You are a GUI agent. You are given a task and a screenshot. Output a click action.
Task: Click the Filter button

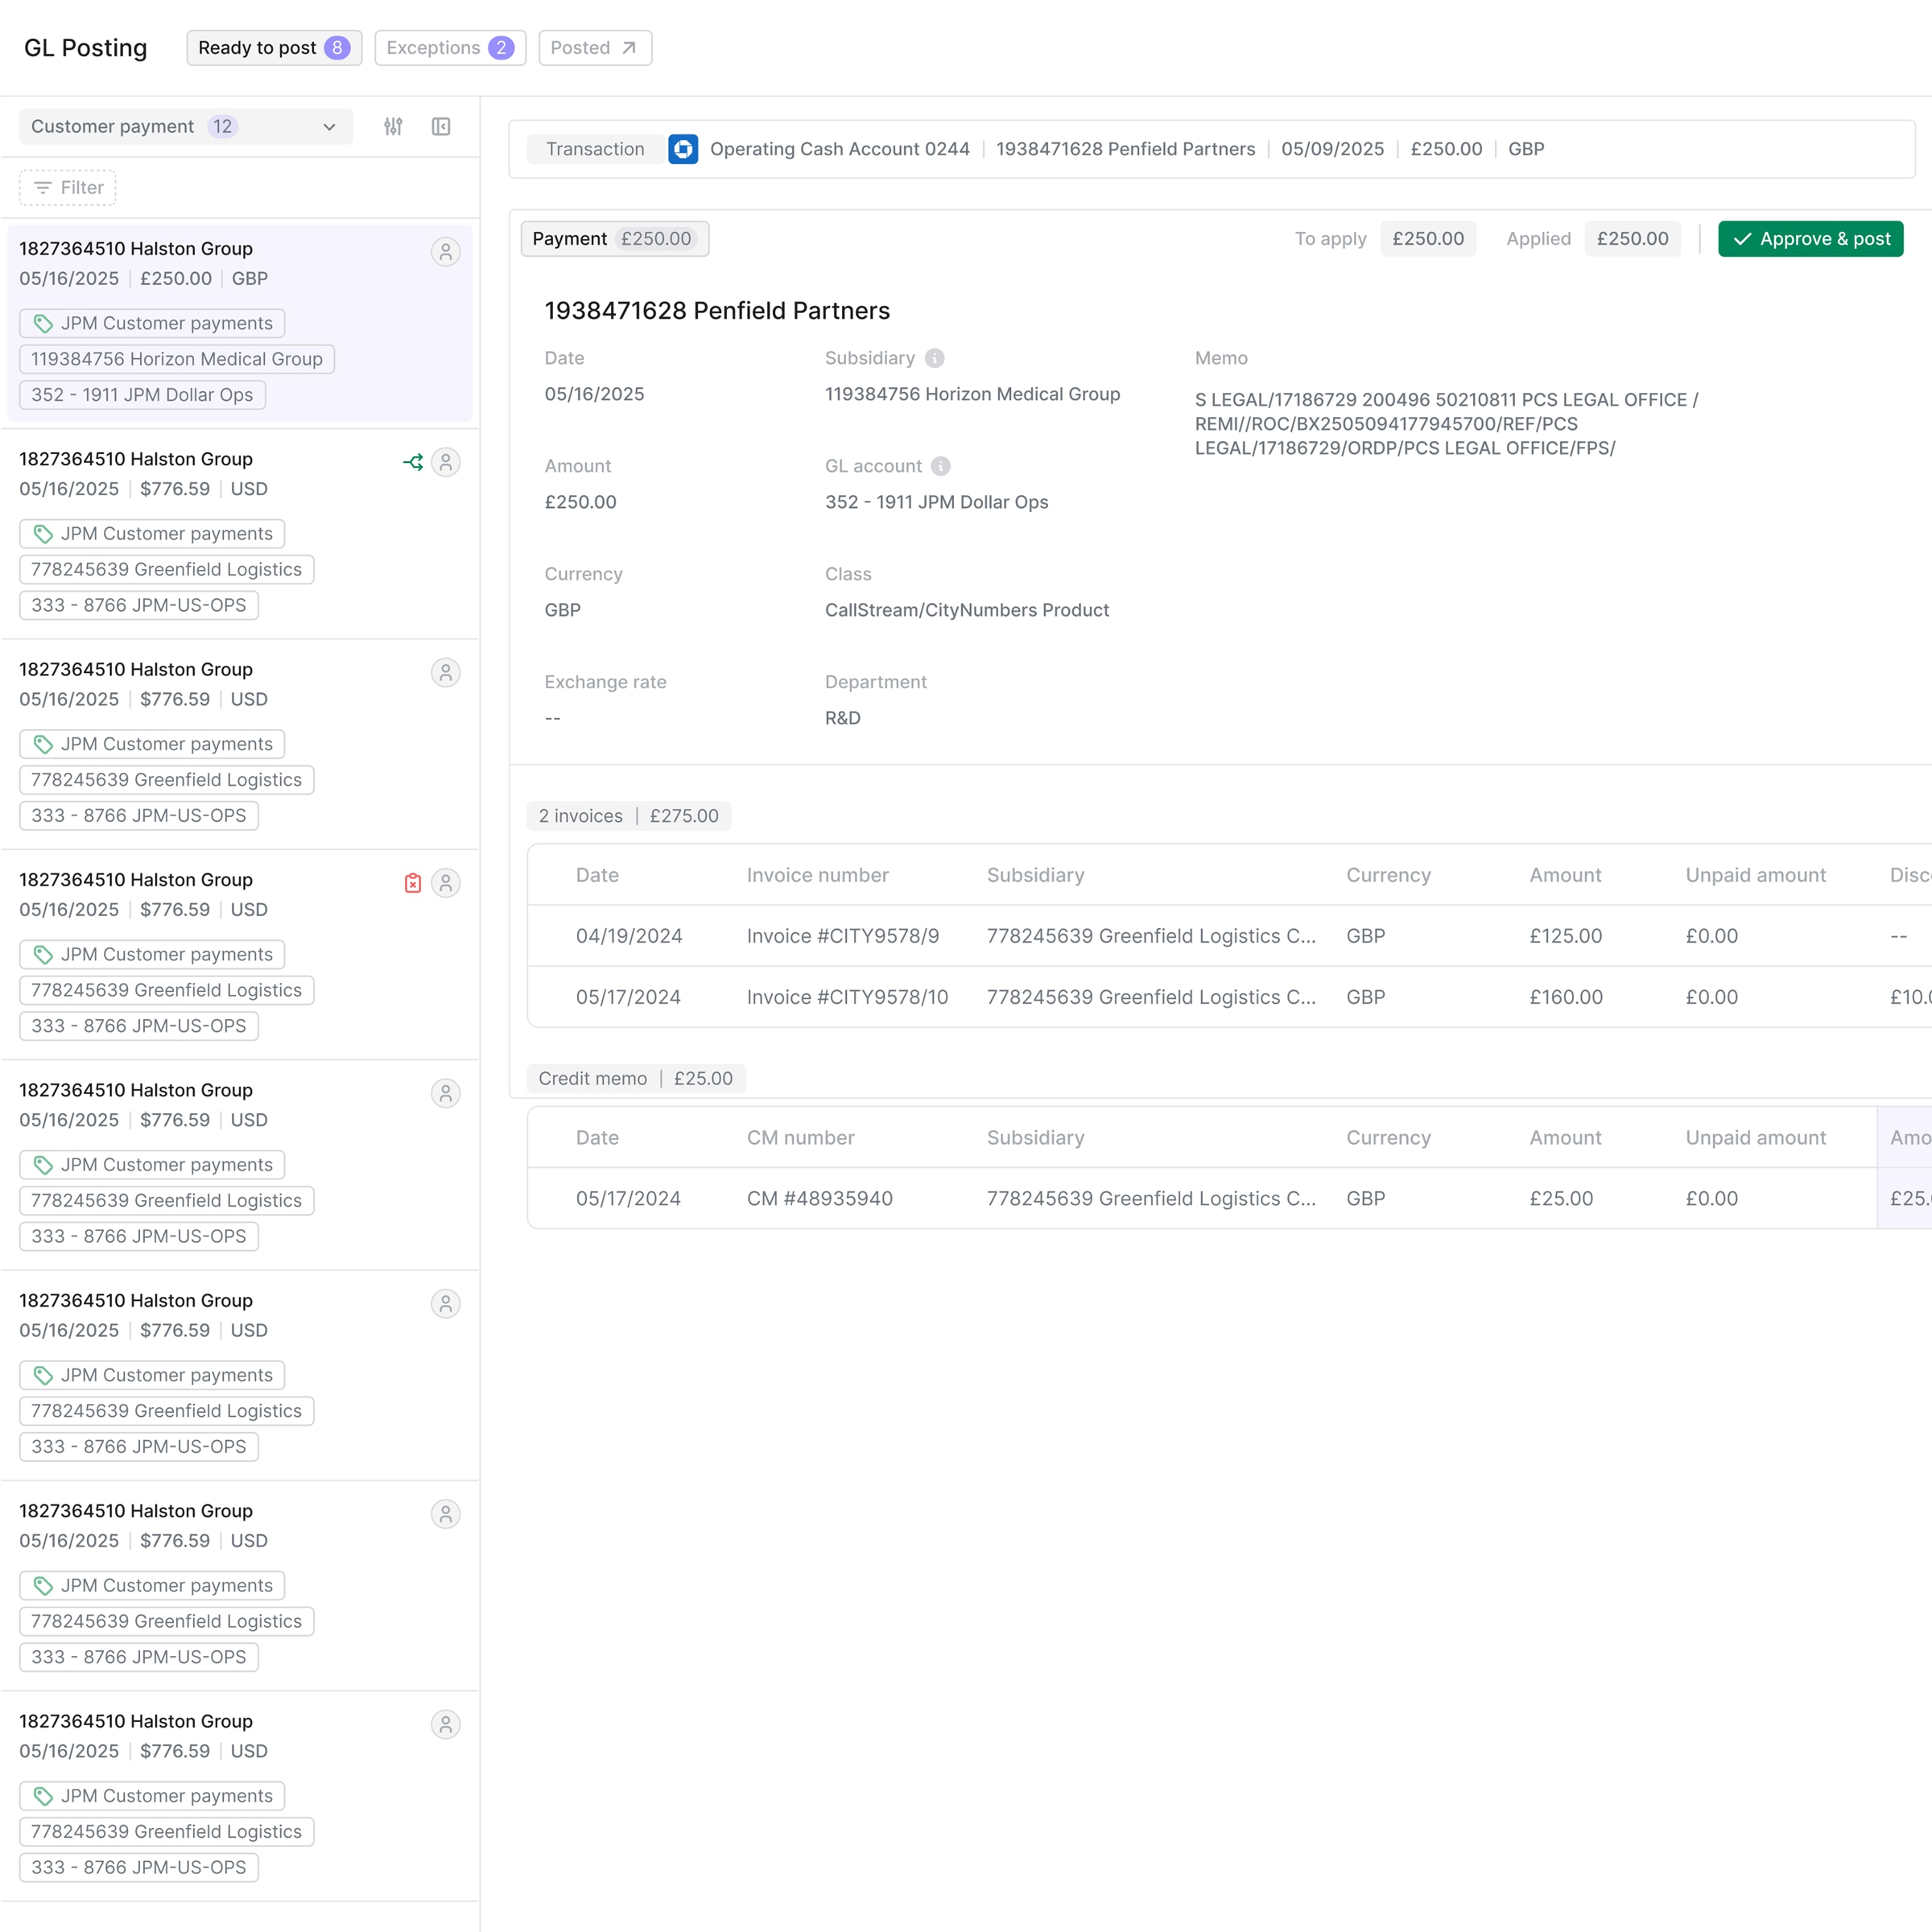[x=68, y=188]
